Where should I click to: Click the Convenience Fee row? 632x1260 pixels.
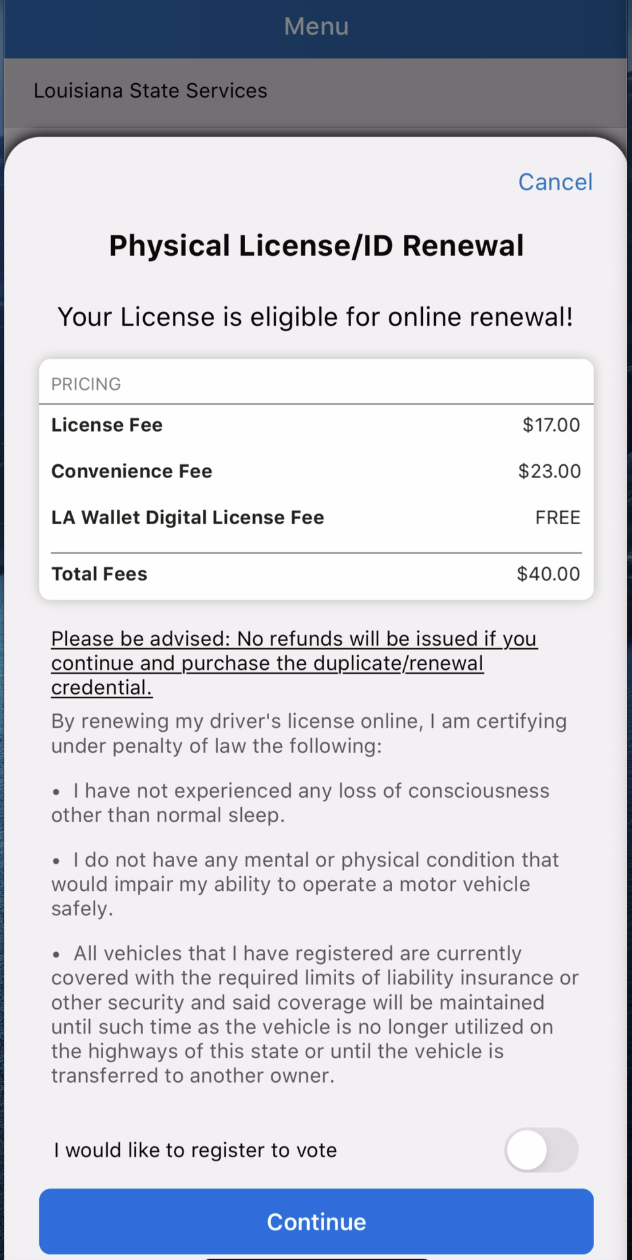(x=316, y=471)
